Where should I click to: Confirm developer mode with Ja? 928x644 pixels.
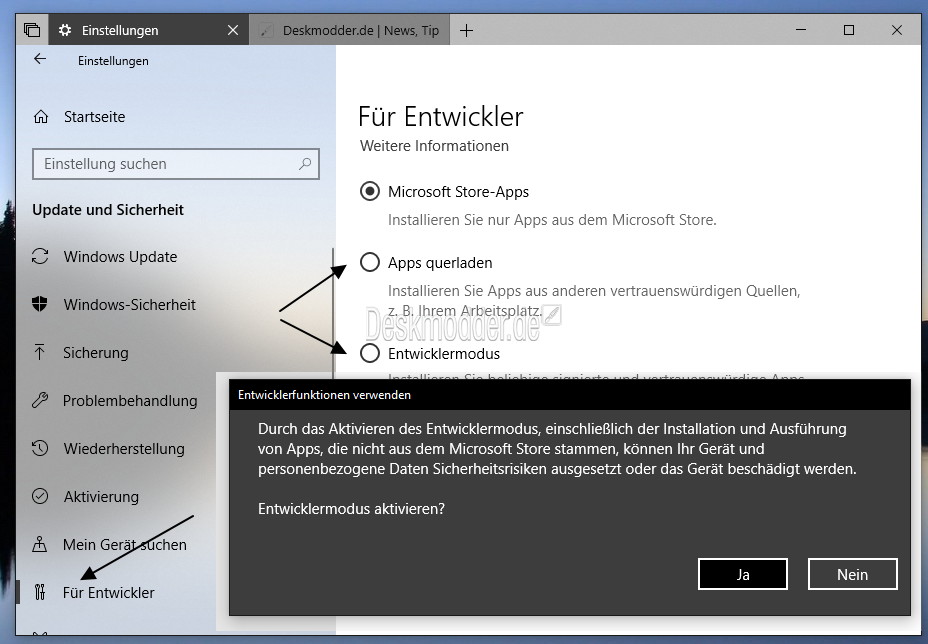pos(743,574)
